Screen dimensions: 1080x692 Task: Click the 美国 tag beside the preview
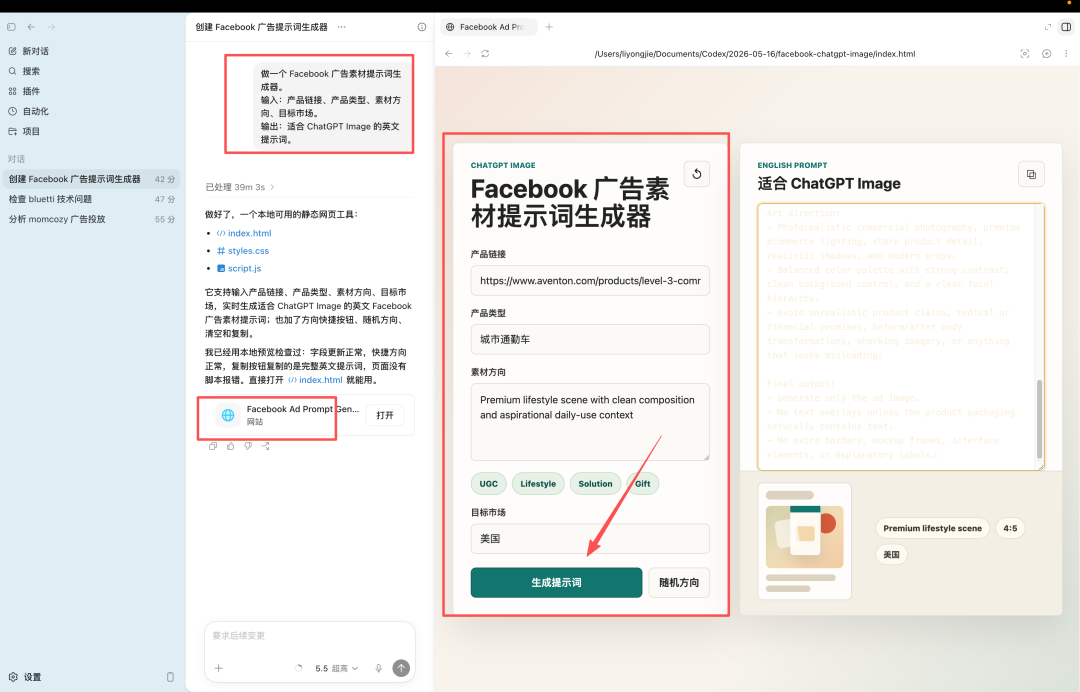[891, 554]
